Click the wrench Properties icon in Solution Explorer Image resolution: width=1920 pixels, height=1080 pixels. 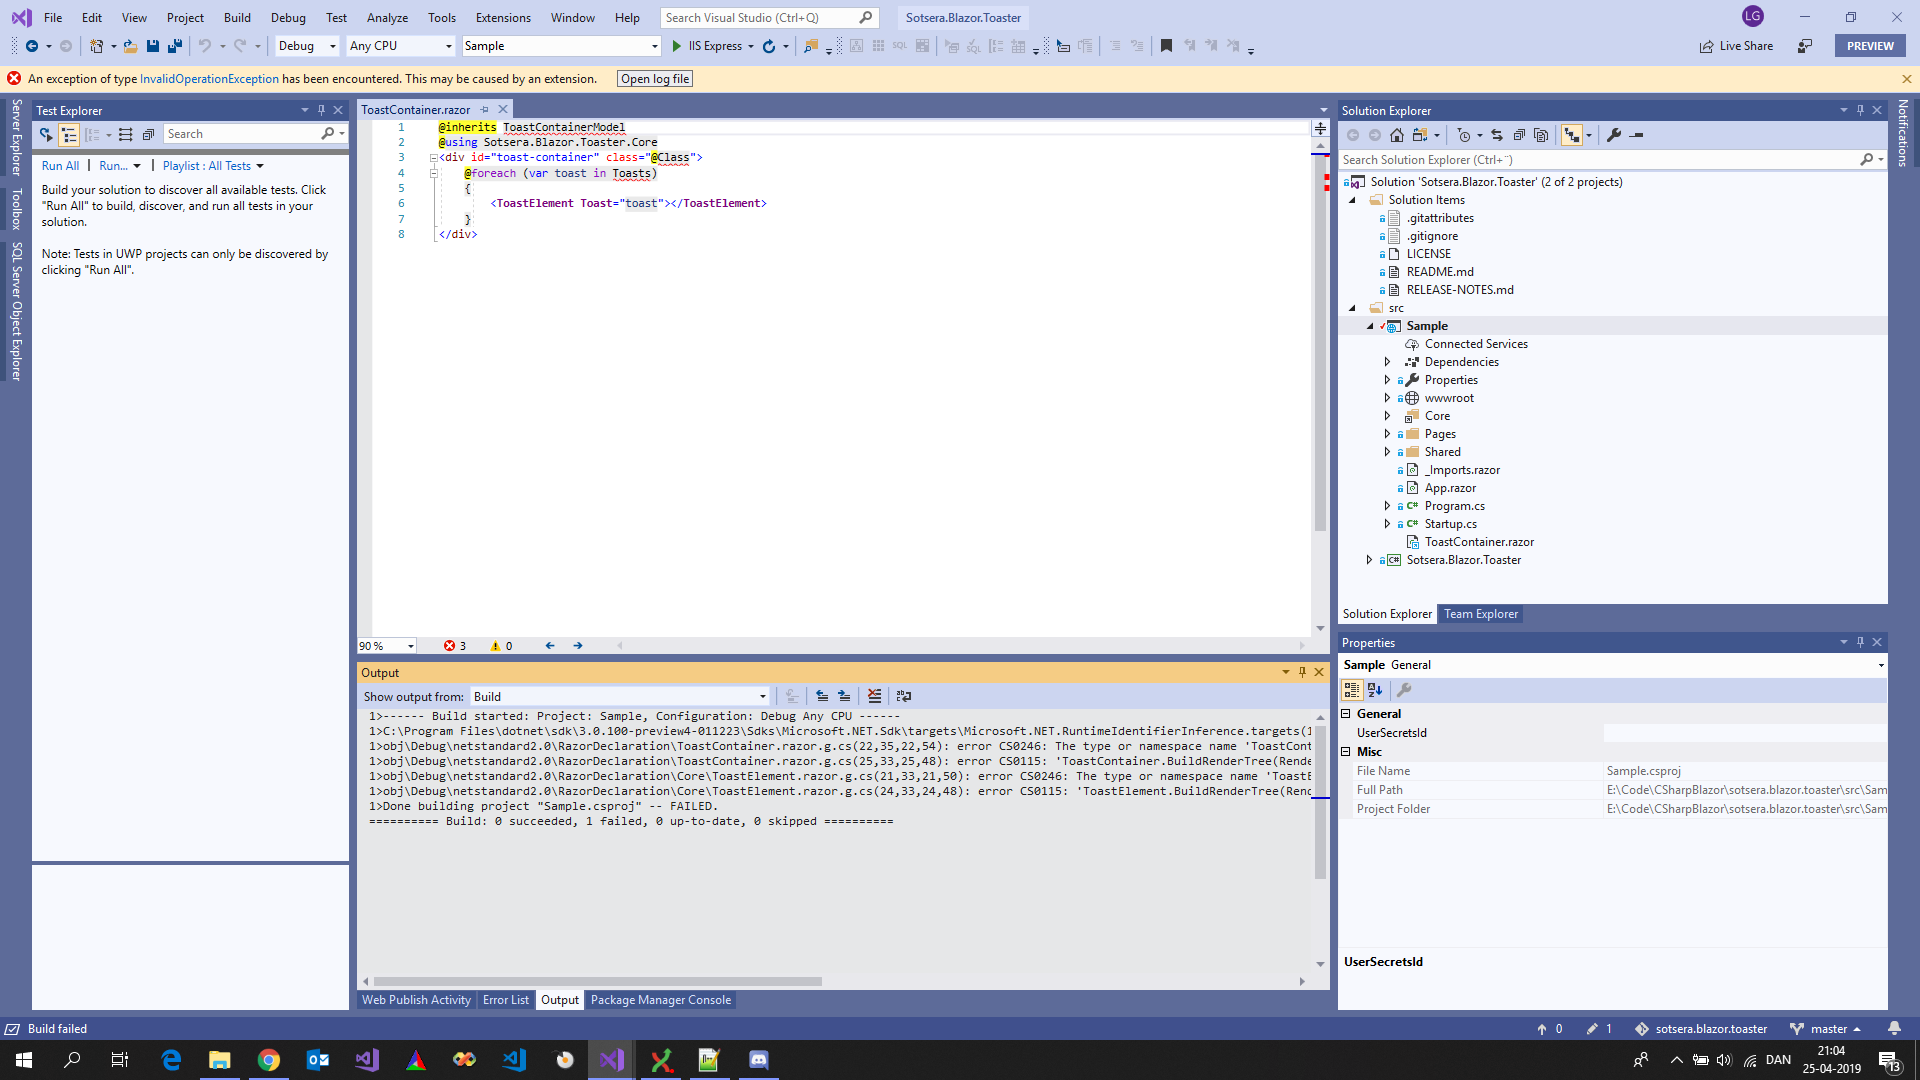[x=1614, y=135]
